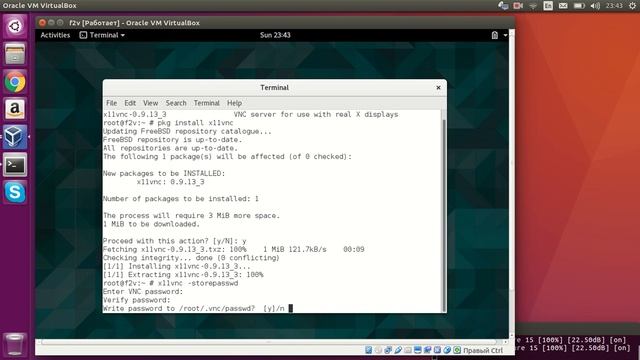This screenshot has height=360, width=640.
Task: Click 'Write password to /root/.vnc/passwd?' prompt
Action: [179, 309]
